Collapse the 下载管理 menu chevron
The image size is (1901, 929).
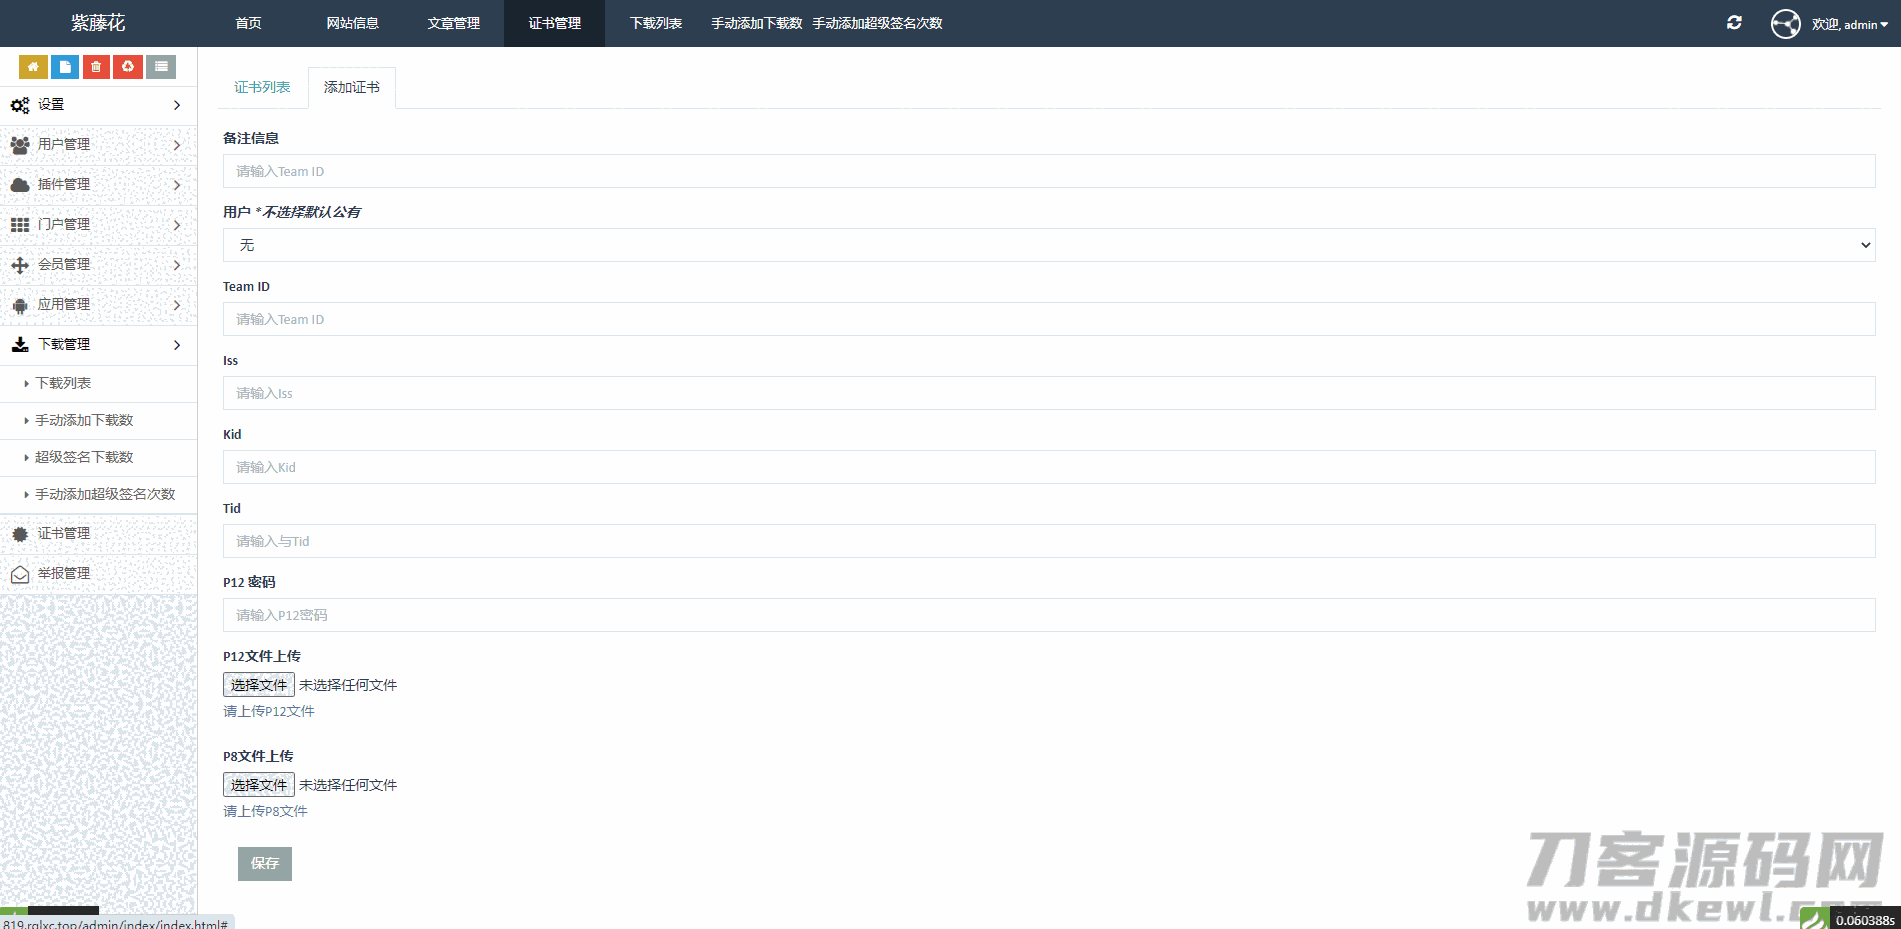click(x=177, y=345)
